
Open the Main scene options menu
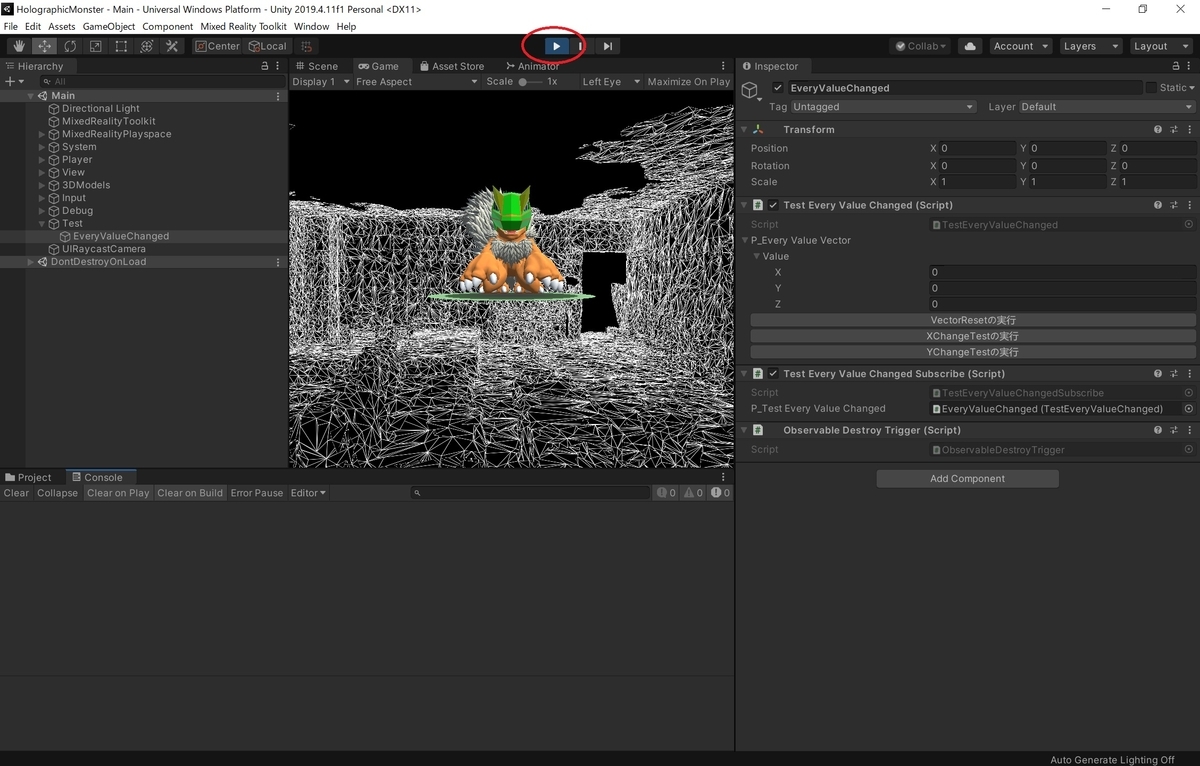(278, 96)
